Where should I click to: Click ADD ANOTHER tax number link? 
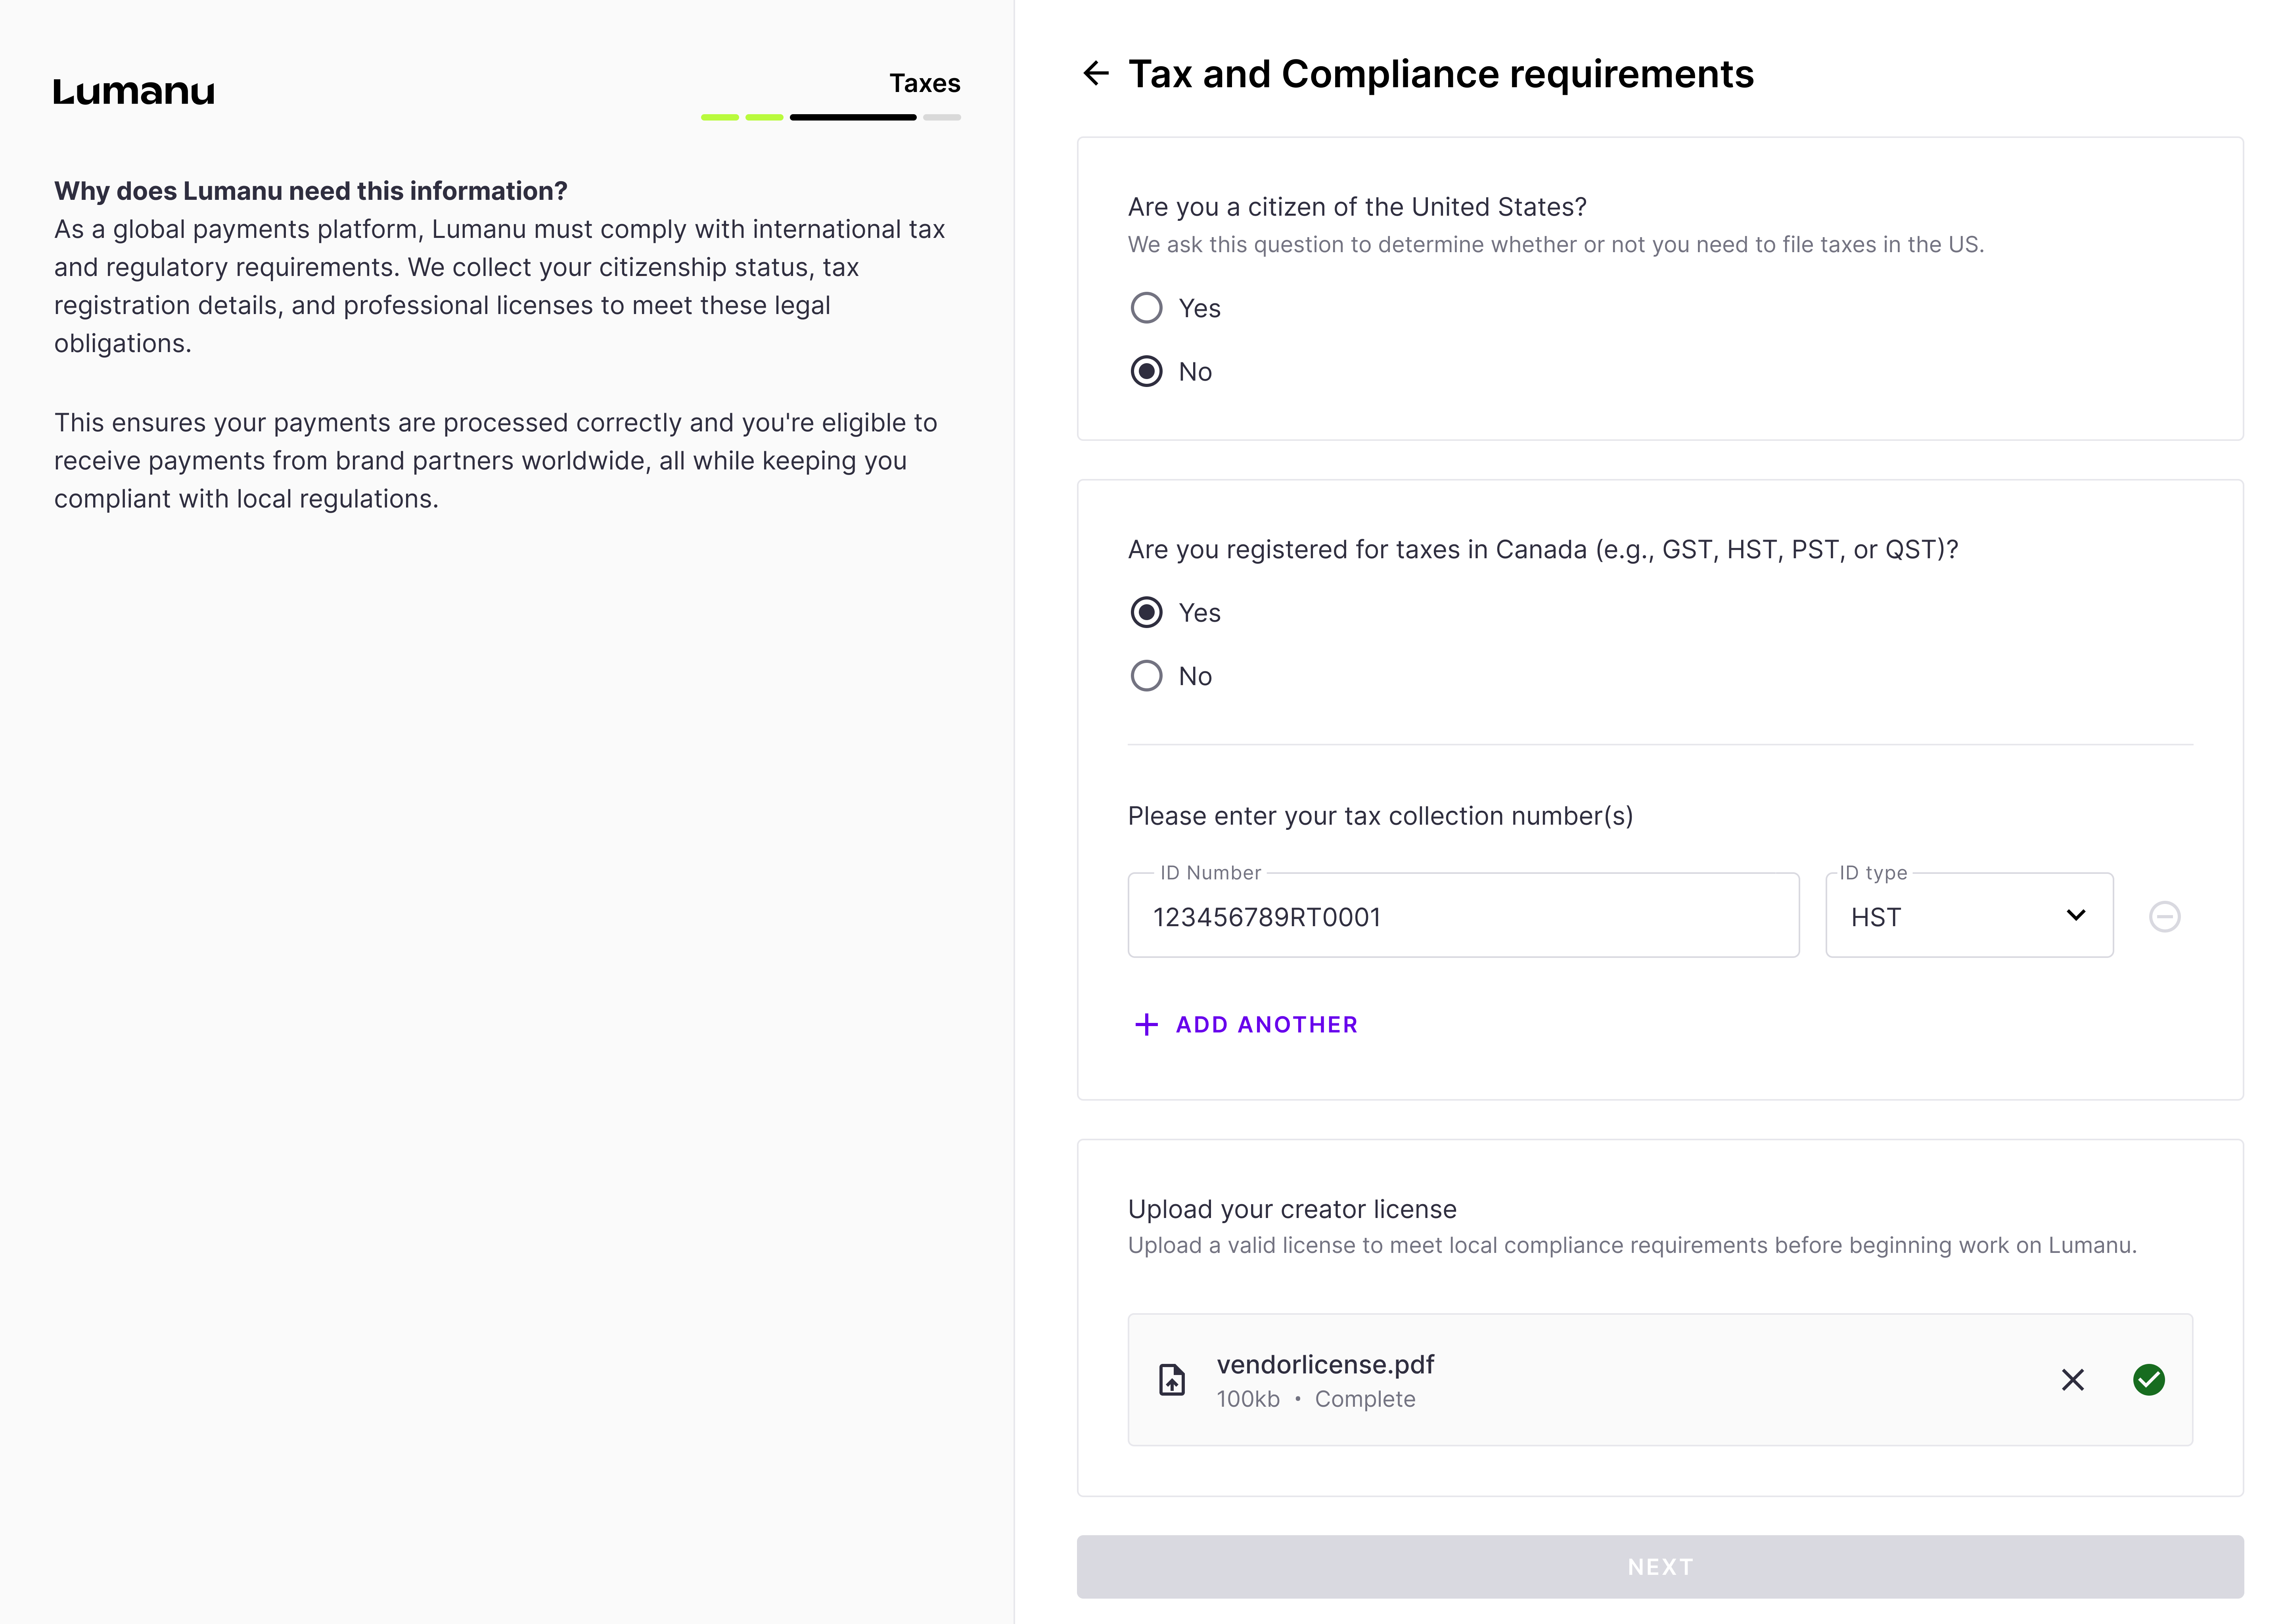[1266, 1024]
